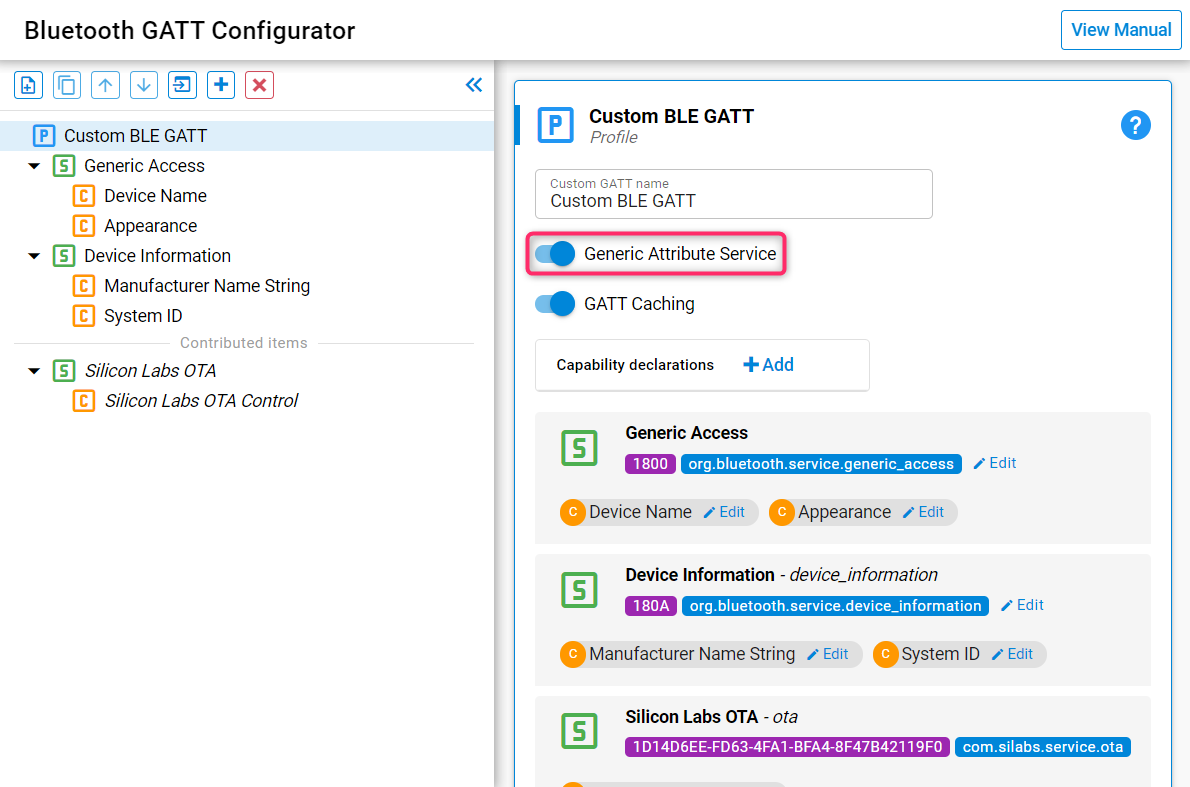Click the move down arrow icon

point(144,85)
